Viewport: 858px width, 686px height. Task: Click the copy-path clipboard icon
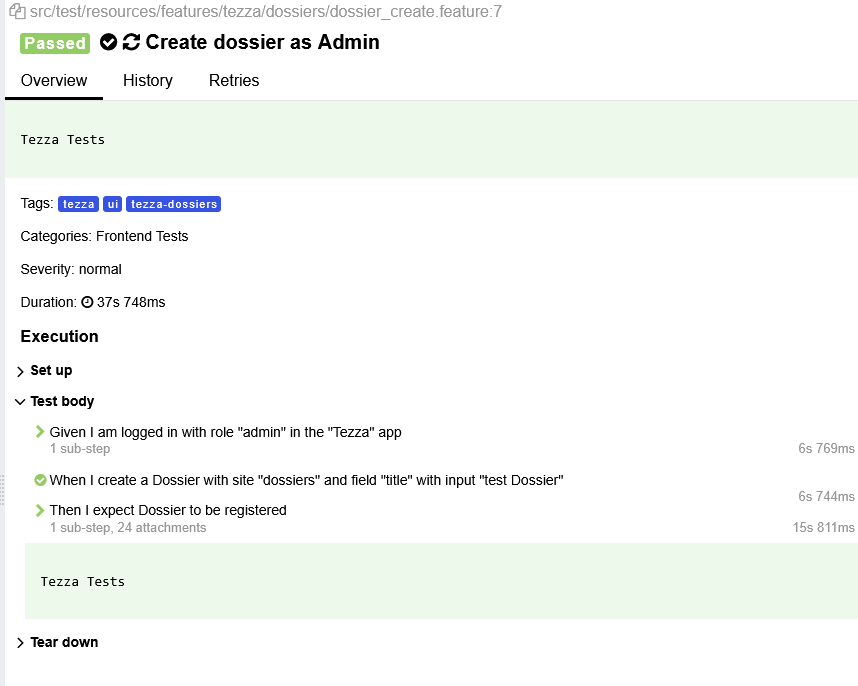[x=18, y=11]
